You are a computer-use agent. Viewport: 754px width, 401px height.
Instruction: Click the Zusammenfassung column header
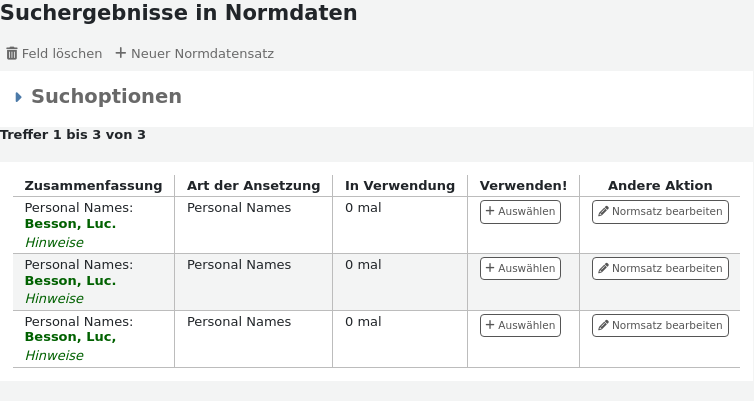(93, 186)
